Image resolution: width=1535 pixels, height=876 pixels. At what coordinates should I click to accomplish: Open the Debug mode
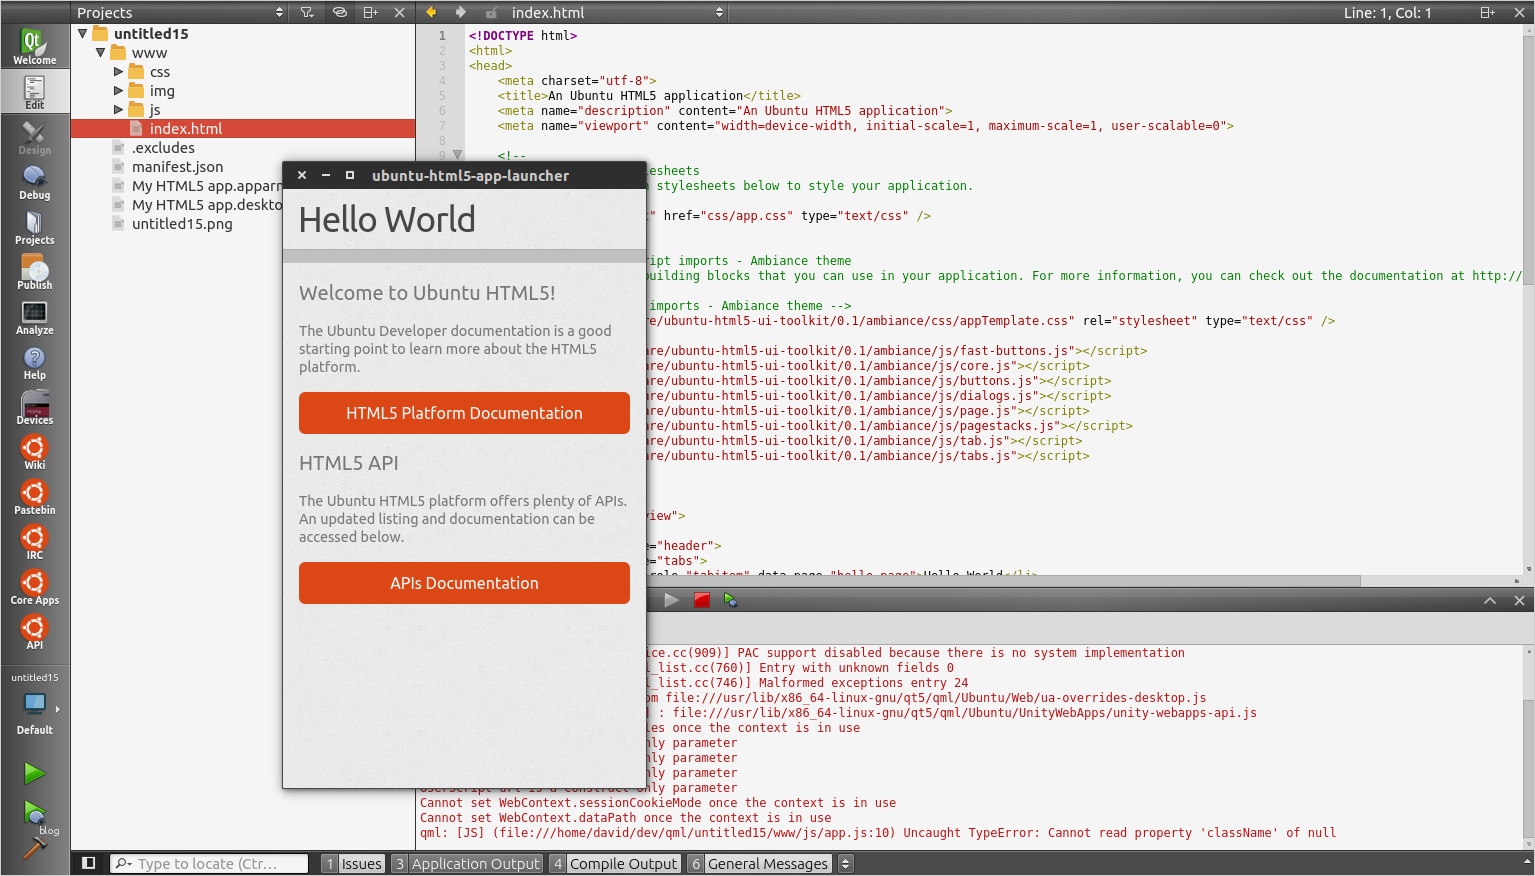coord(34,182)
